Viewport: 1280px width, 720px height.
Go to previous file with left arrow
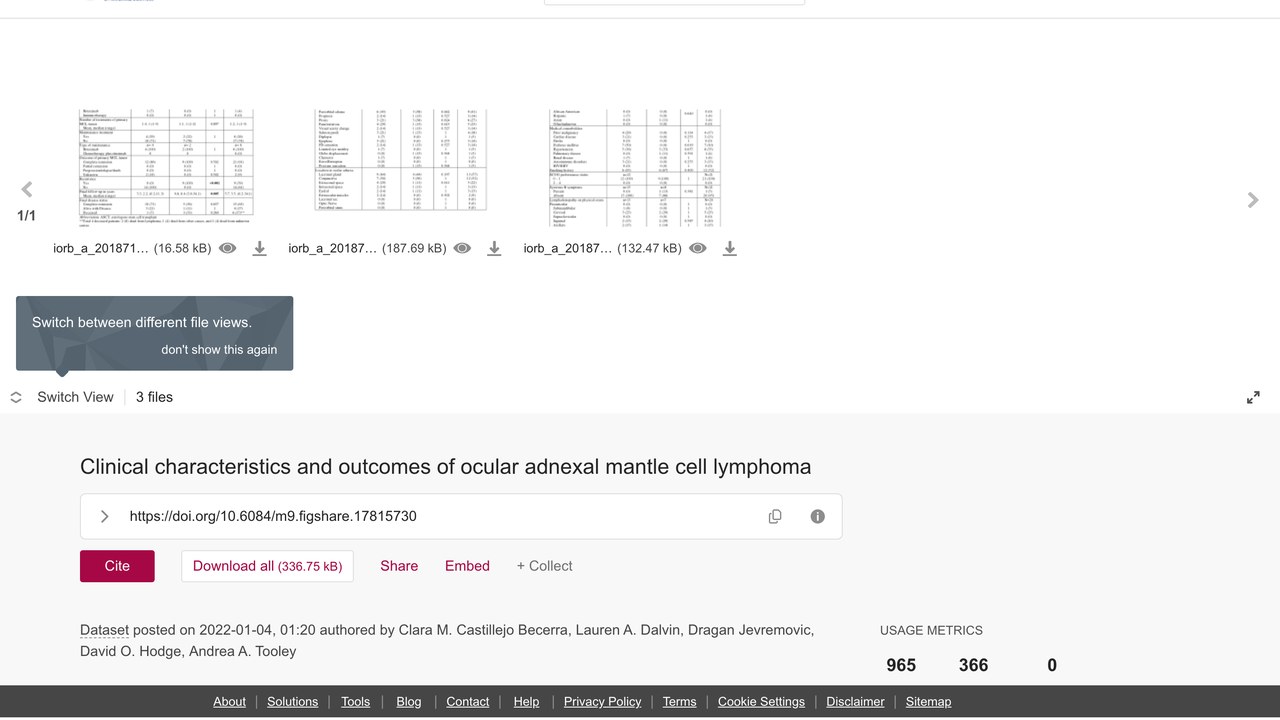pyautogui.click(x=27, y=189)
